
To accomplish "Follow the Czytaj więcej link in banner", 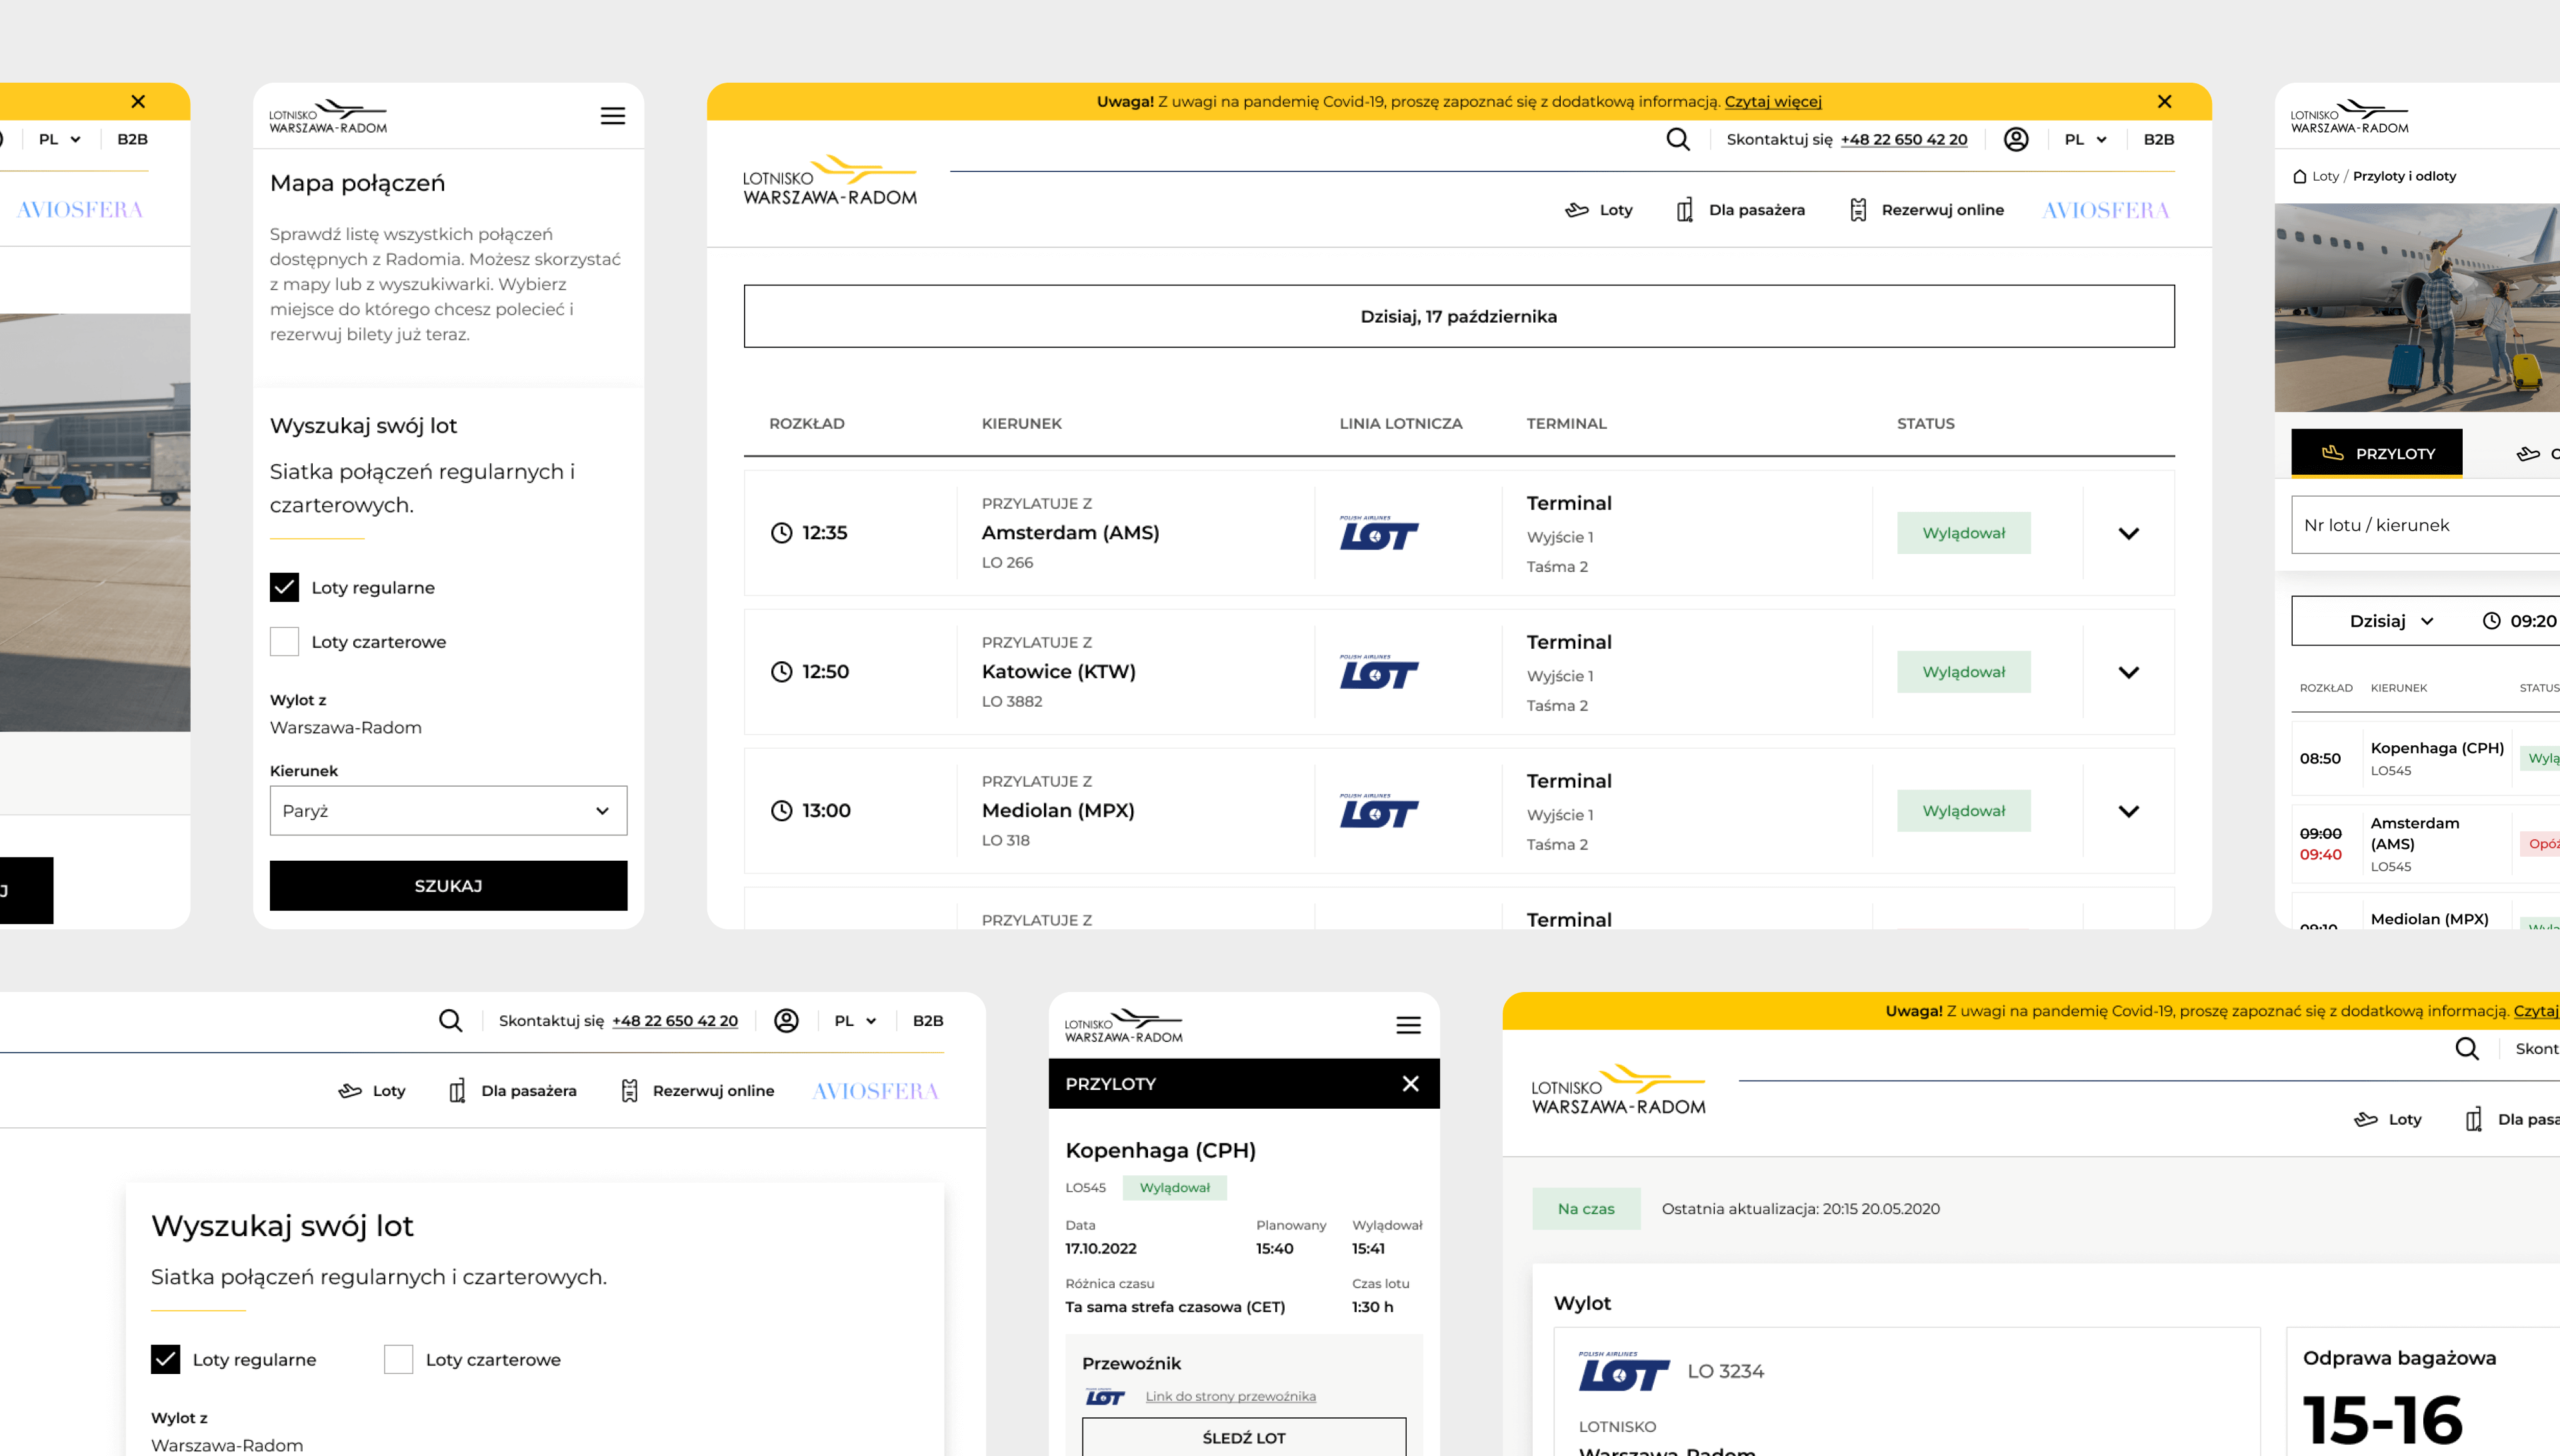I will pos(1772,101).
